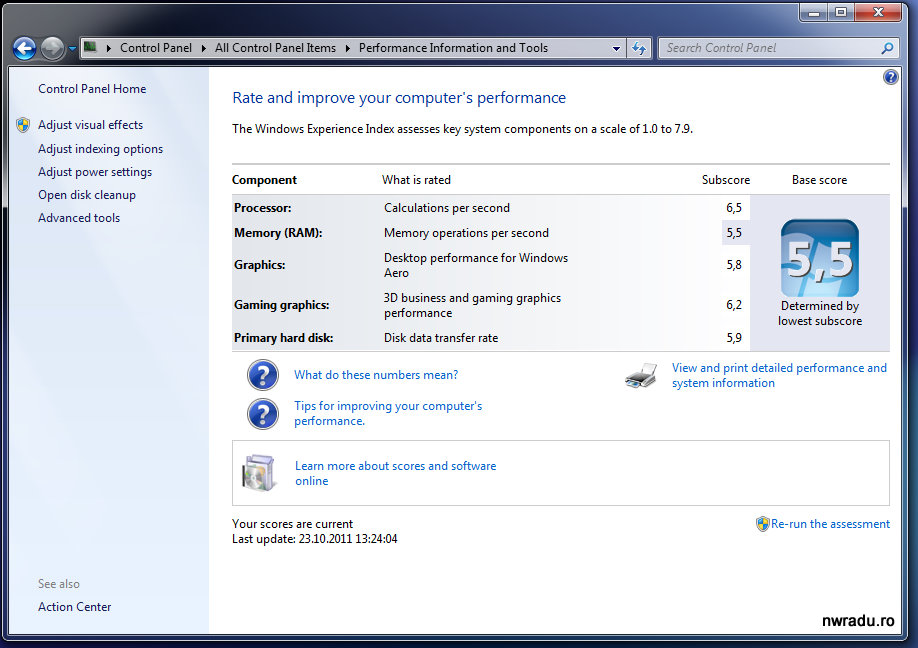The width and height of the screenshot is (918, 648).
Task: Go back using the Back arrow button
Action: tap(25, 49)
